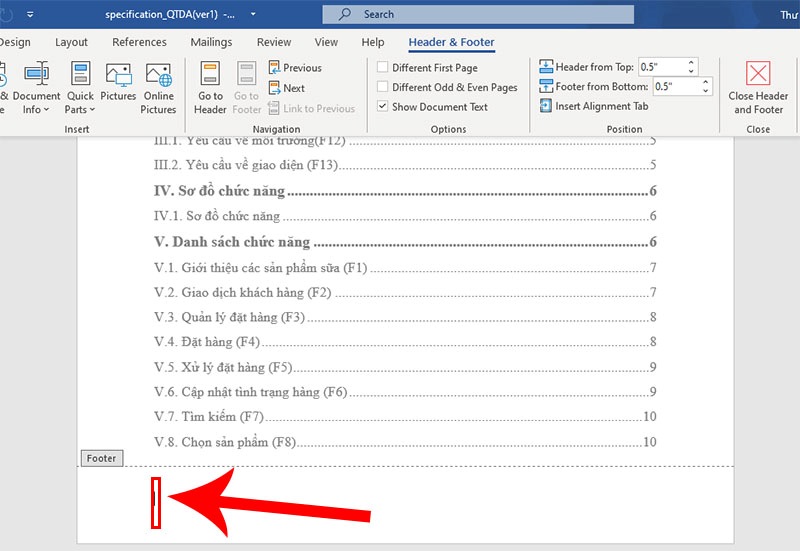Enable Different First Page checkbox
Viewport: 800px width, 551px height.
click(x=382, y=67)
